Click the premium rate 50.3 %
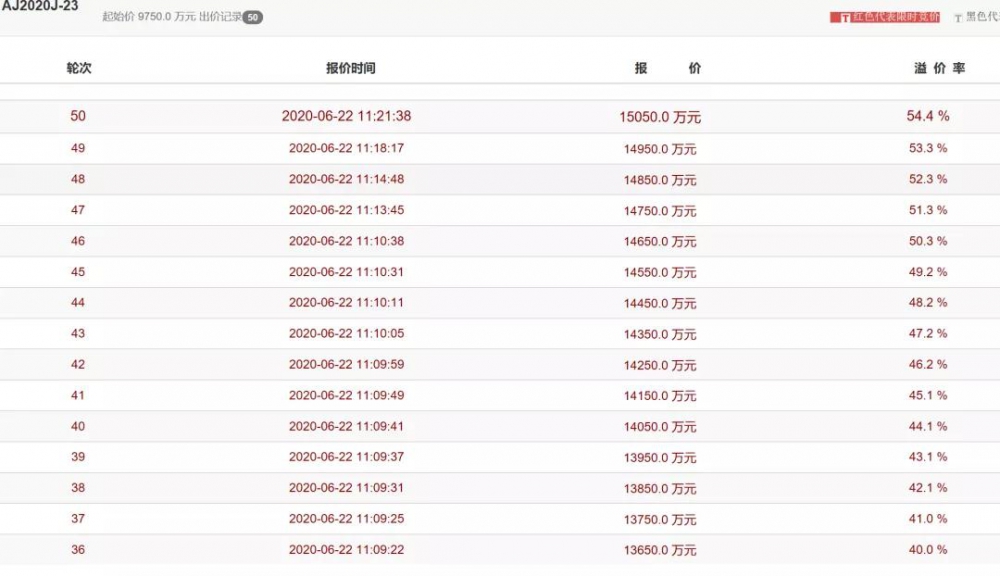The height and width of the screenshot is (576, 1000). tap(928, 241)
